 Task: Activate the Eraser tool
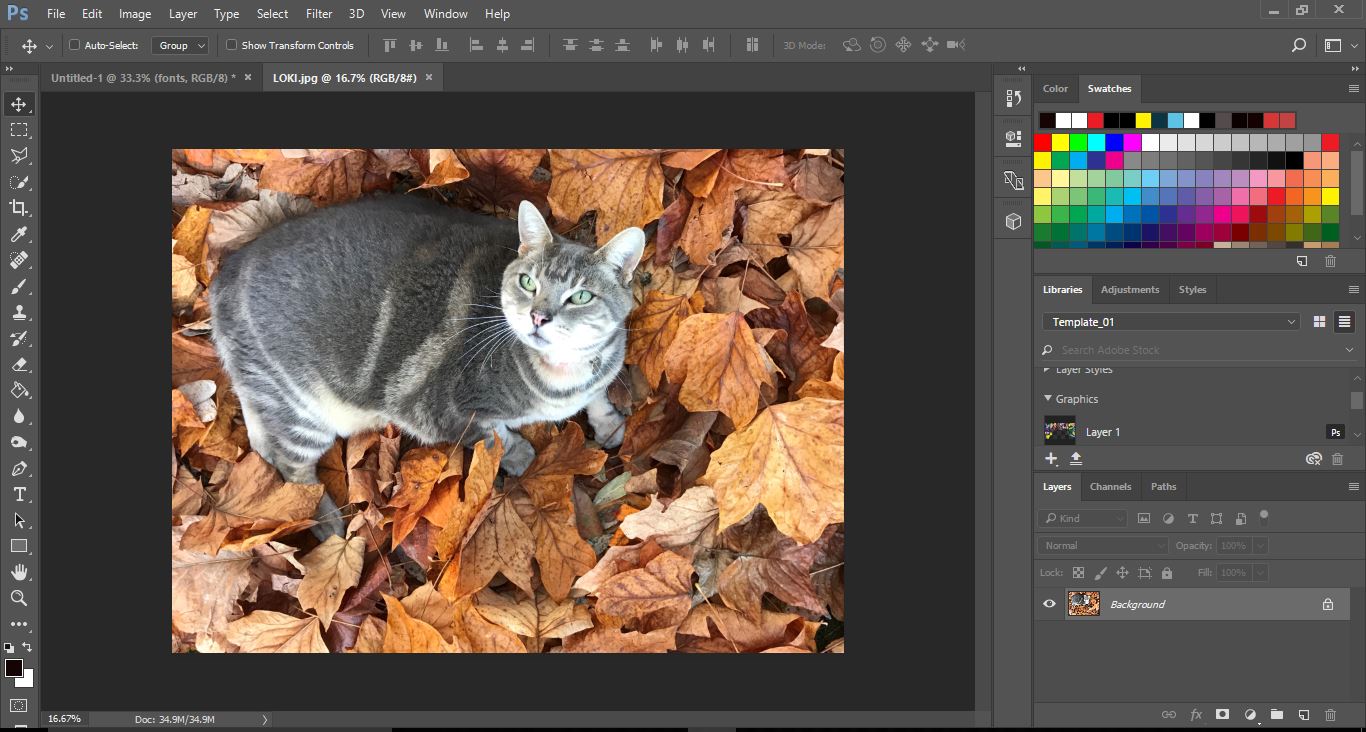click(x=19, y=364)
